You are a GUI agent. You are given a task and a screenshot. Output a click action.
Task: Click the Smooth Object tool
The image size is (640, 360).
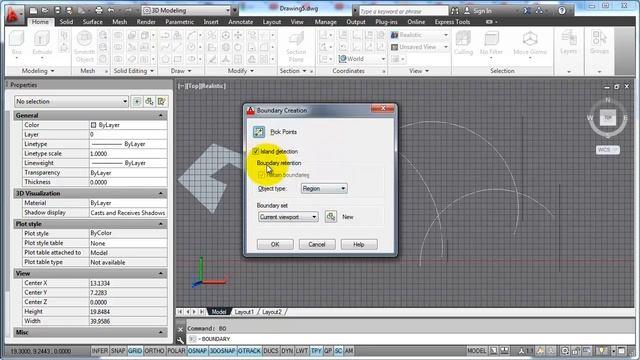84,46
